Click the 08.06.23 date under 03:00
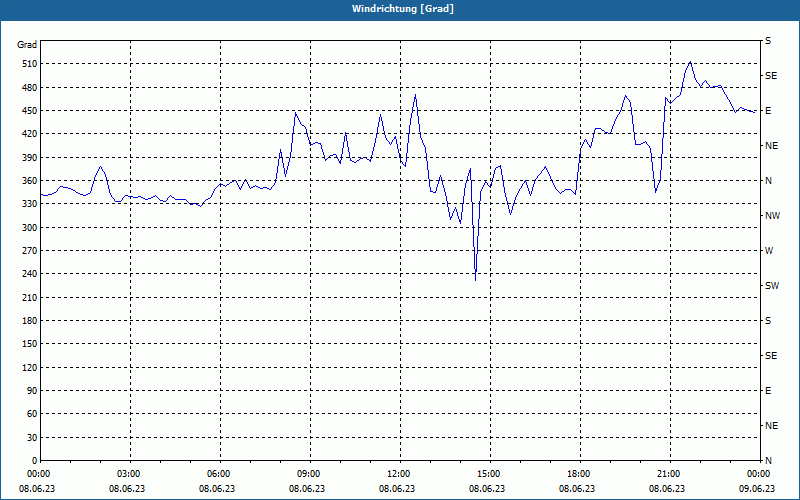Viewport: 800px width, 500px height. point(127,489)
